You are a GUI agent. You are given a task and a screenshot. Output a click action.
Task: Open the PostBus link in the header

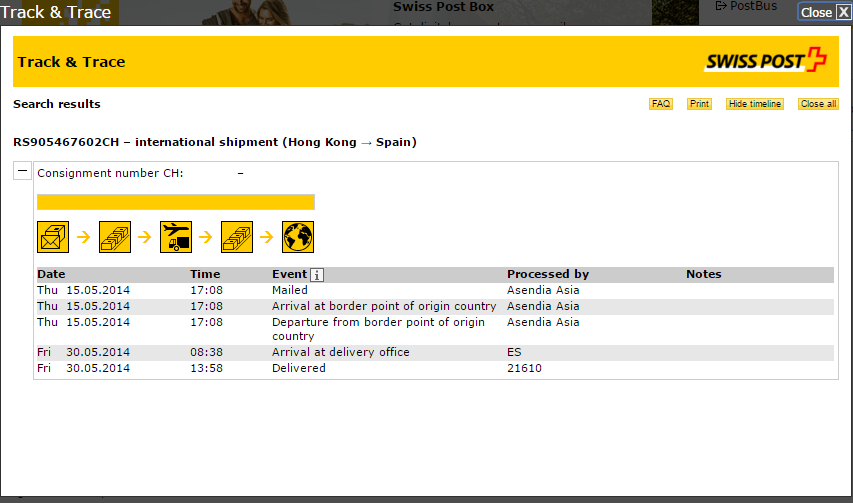tap(746, 7)
